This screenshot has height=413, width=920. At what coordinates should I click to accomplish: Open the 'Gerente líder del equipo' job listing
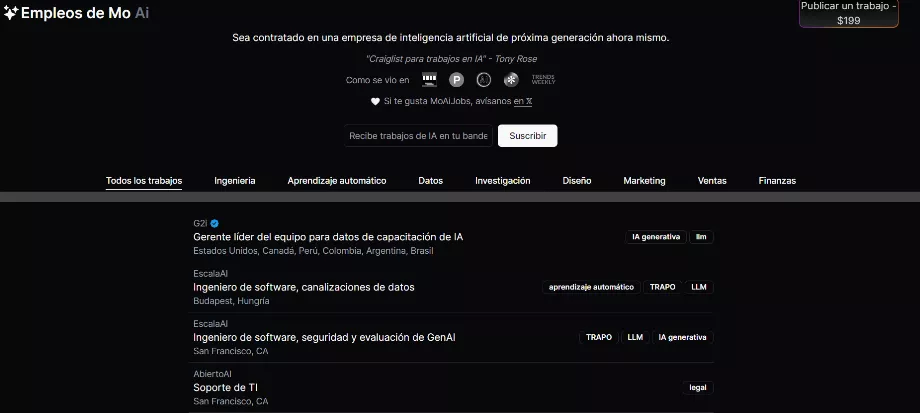coord(328,237)
